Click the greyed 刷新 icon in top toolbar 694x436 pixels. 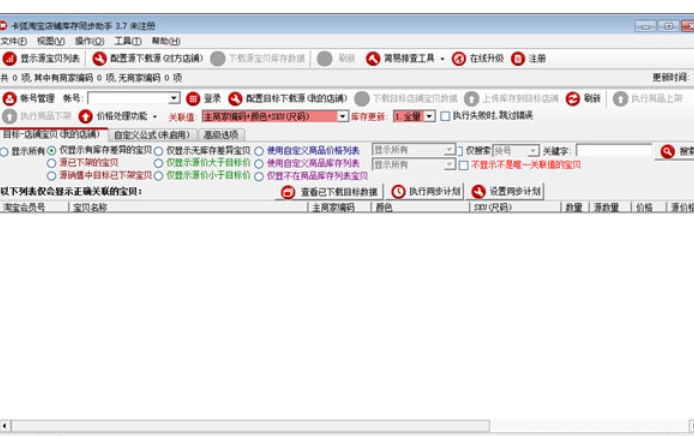325,58
